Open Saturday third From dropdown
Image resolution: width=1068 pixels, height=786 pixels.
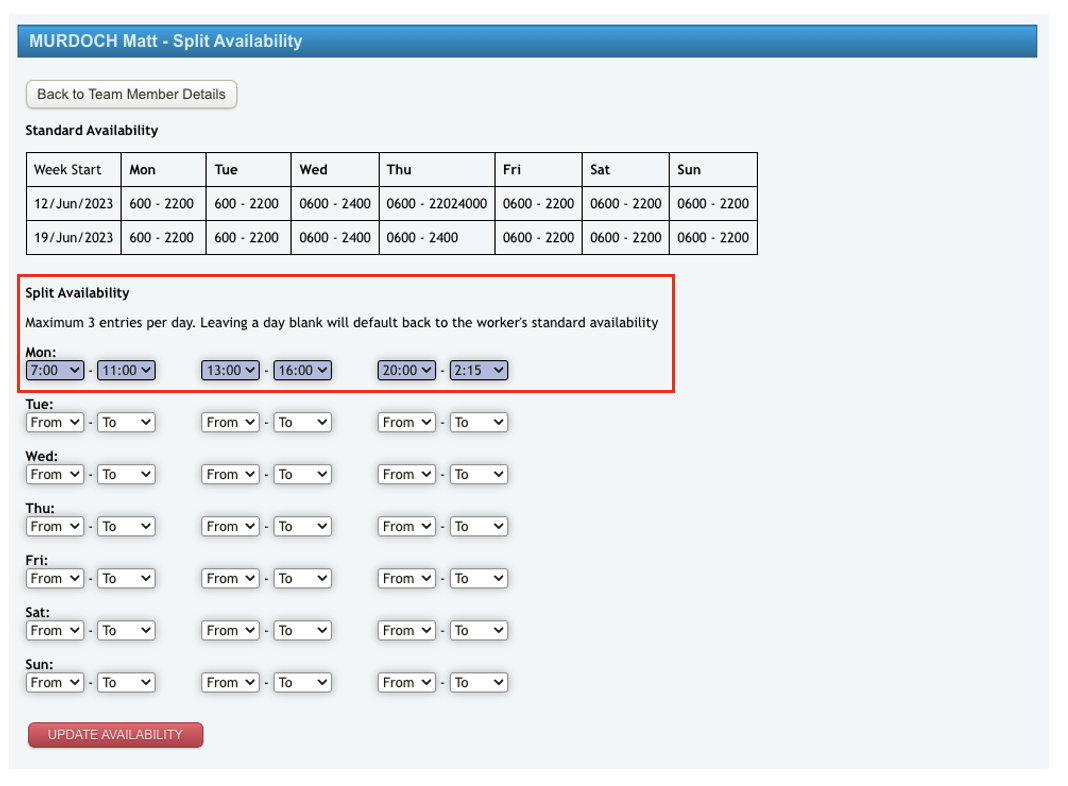pos(407,631)
